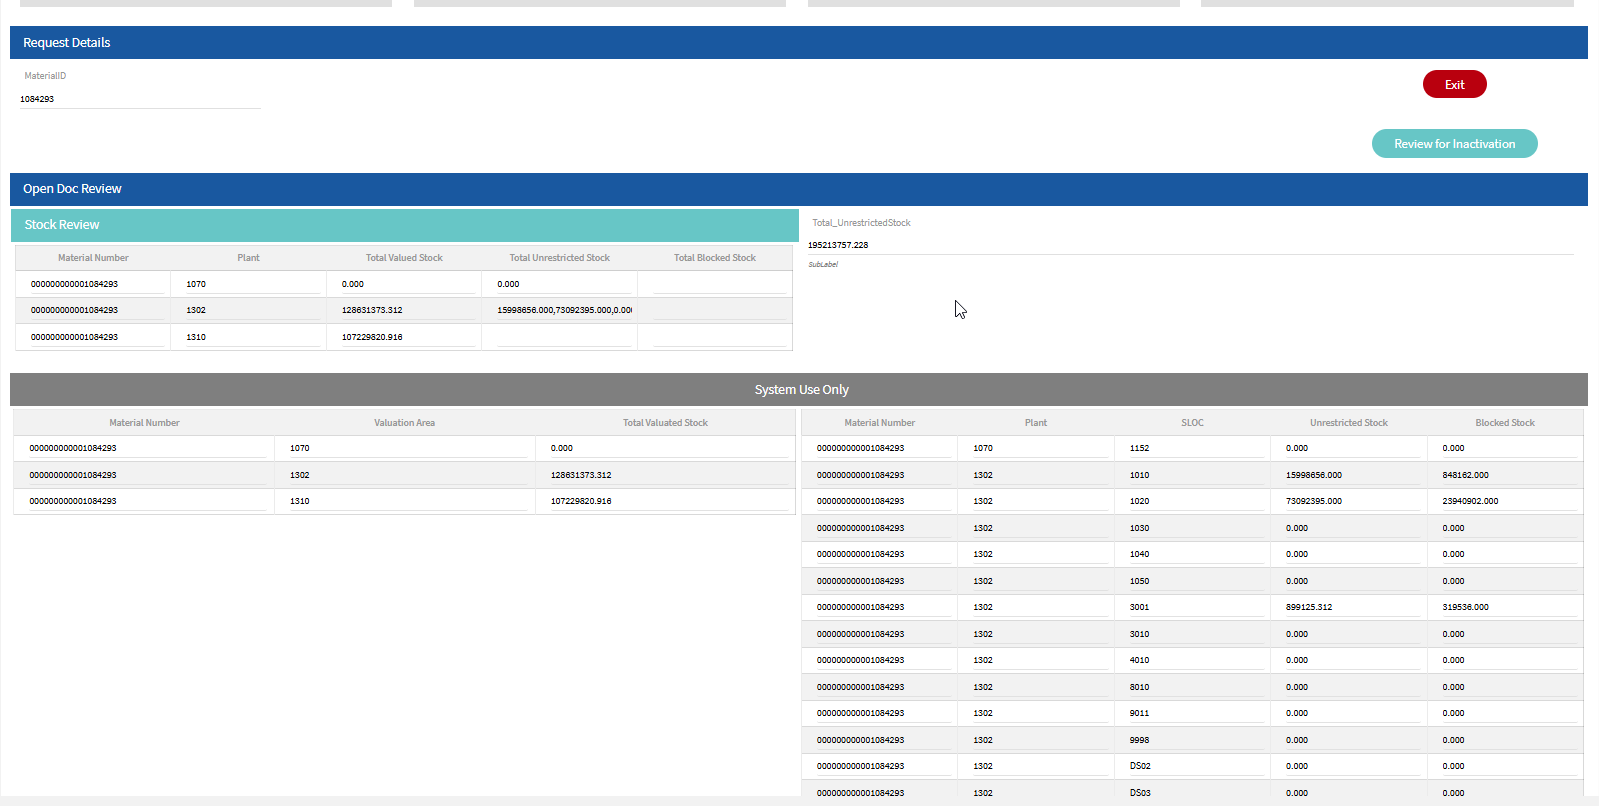Image resolution: width=1599 pixels, height=806 pixels.
Task: Click the System Use Only header bar
Action: tap(799, 389)
